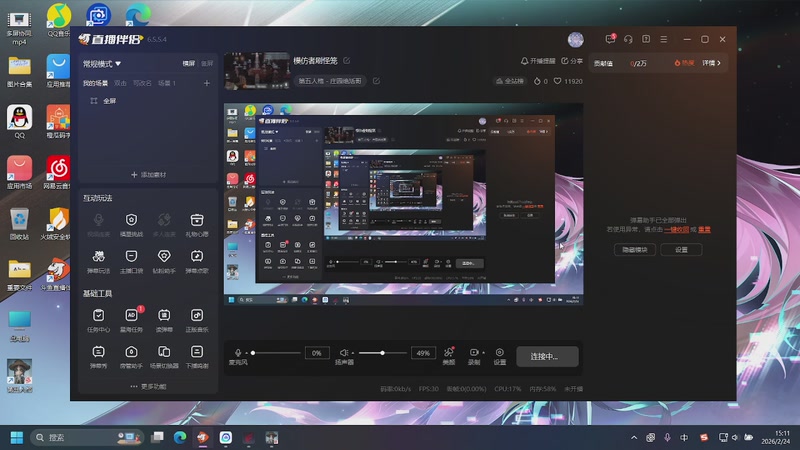Edit the stream title with the pencil icon
The image size is (800, 450).
pos(346,61)
